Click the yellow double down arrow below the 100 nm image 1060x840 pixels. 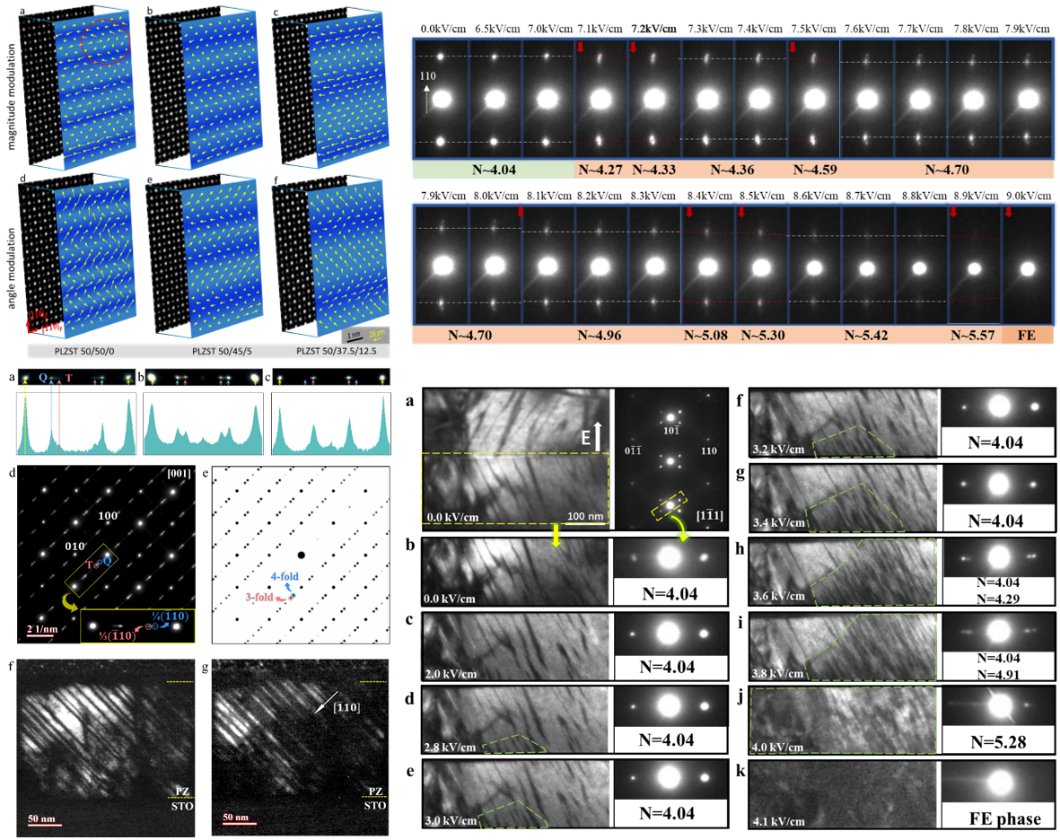(x=557, y=537)
